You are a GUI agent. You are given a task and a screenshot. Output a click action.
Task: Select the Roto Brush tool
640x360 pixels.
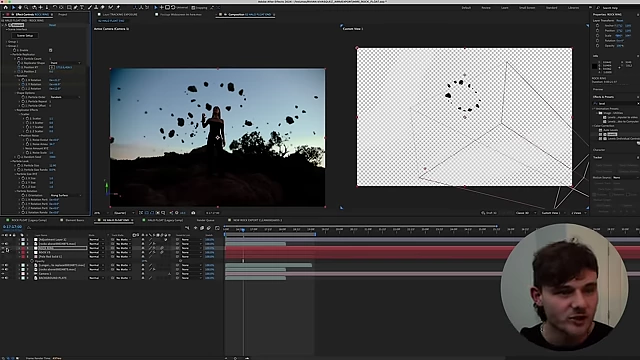tap(111, 7)
